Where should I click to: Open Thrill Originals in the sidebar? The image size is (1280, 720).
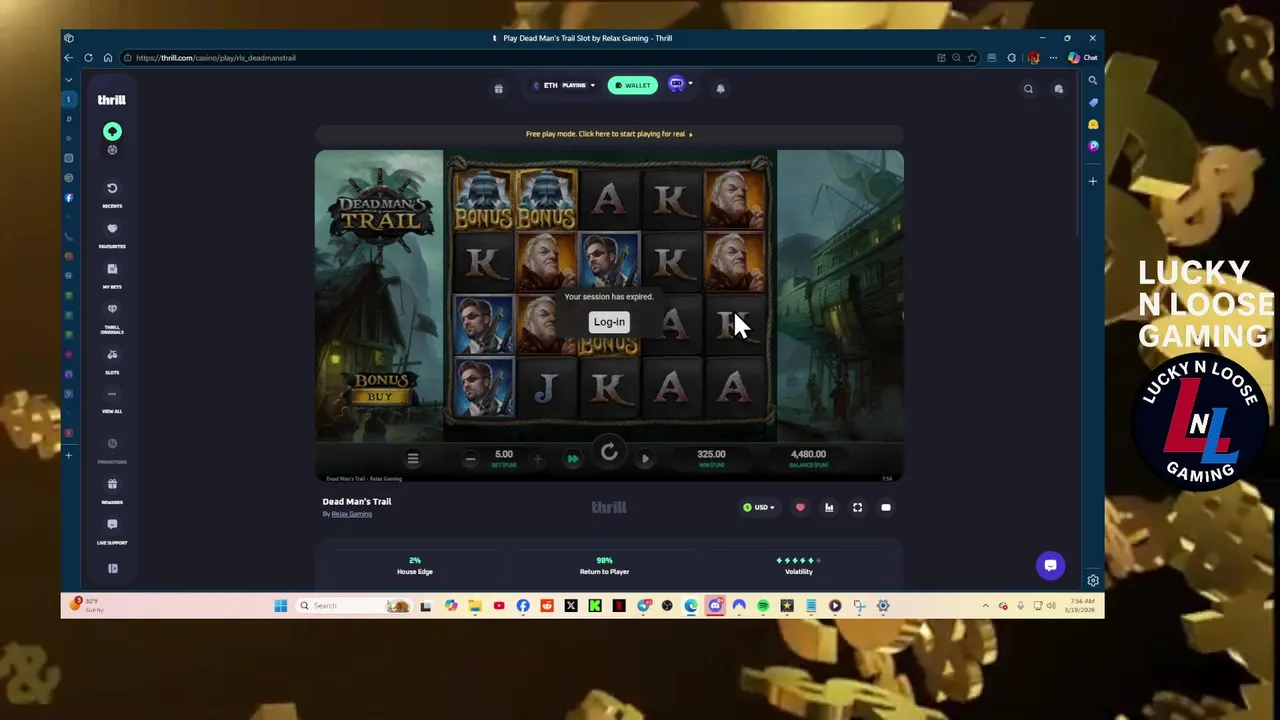pos(112,316)
